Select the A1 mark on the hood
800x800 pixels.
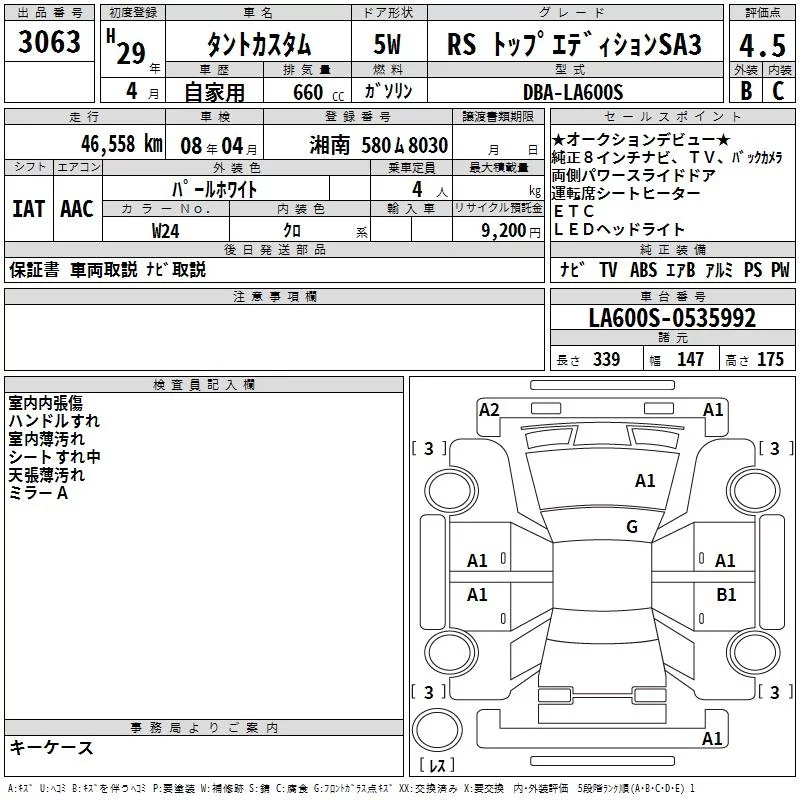click(645, 481)
